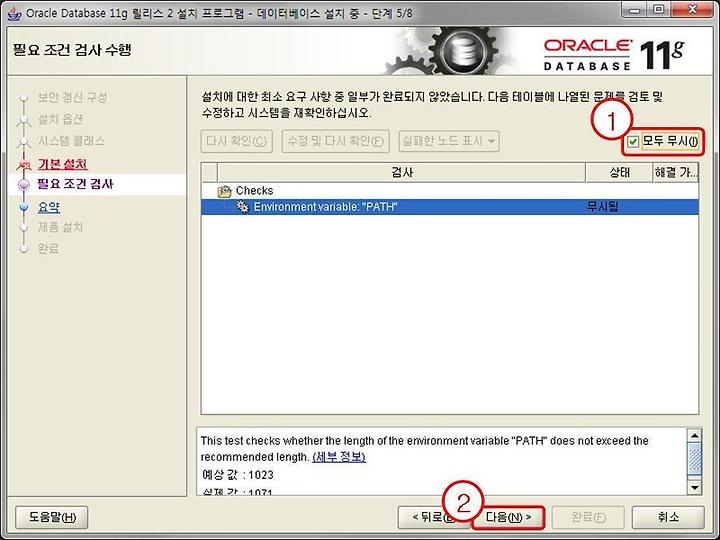720x540 pixels.
Task: Click the Java icon in the title bar
Action: (x=15, y=13)
